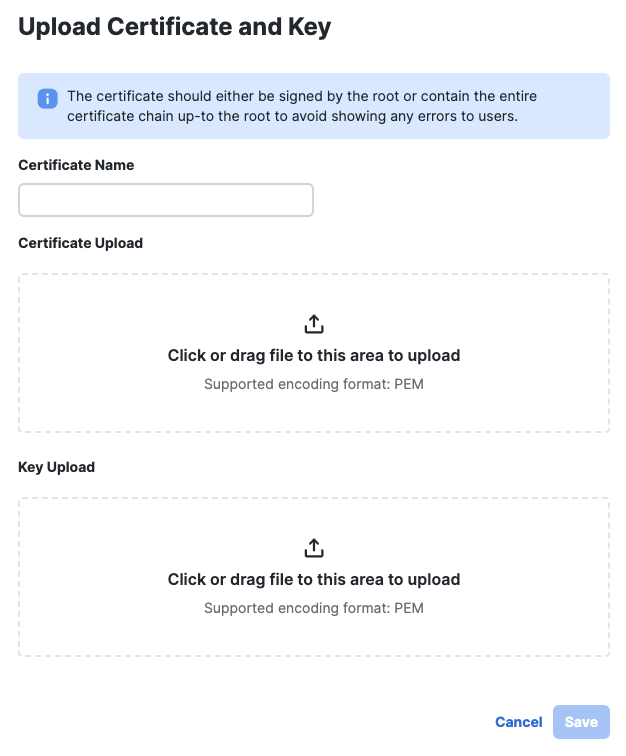Click the upload prompt text in Certificate Upload
This screenshot has width=626, height=756.
[314, 355]
